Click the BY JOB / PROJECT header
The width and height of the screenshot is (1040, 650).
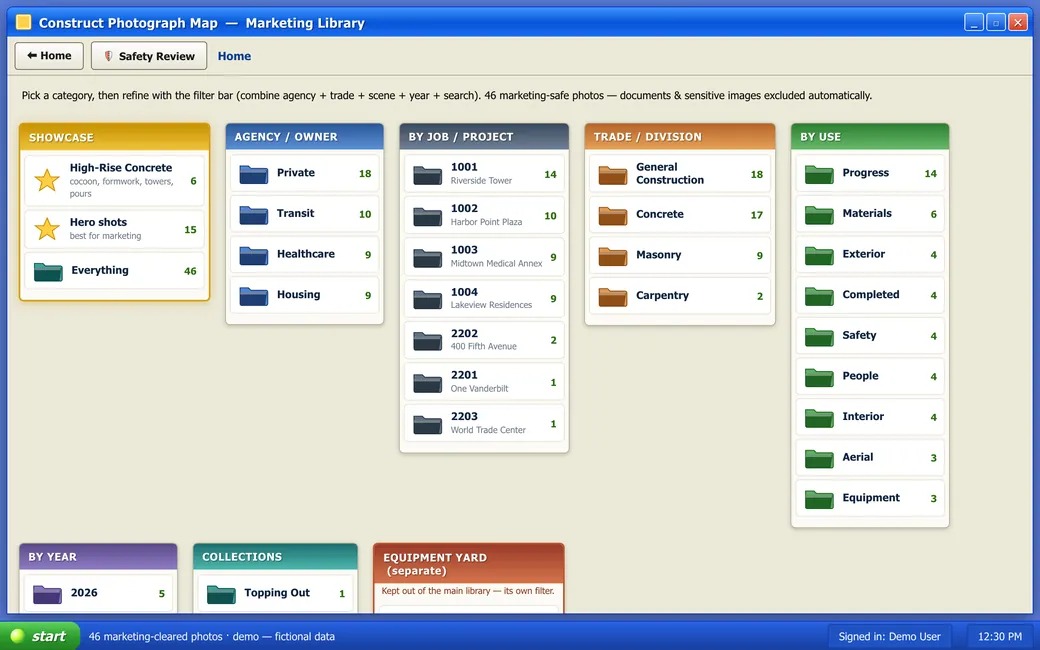pos(484,137)
